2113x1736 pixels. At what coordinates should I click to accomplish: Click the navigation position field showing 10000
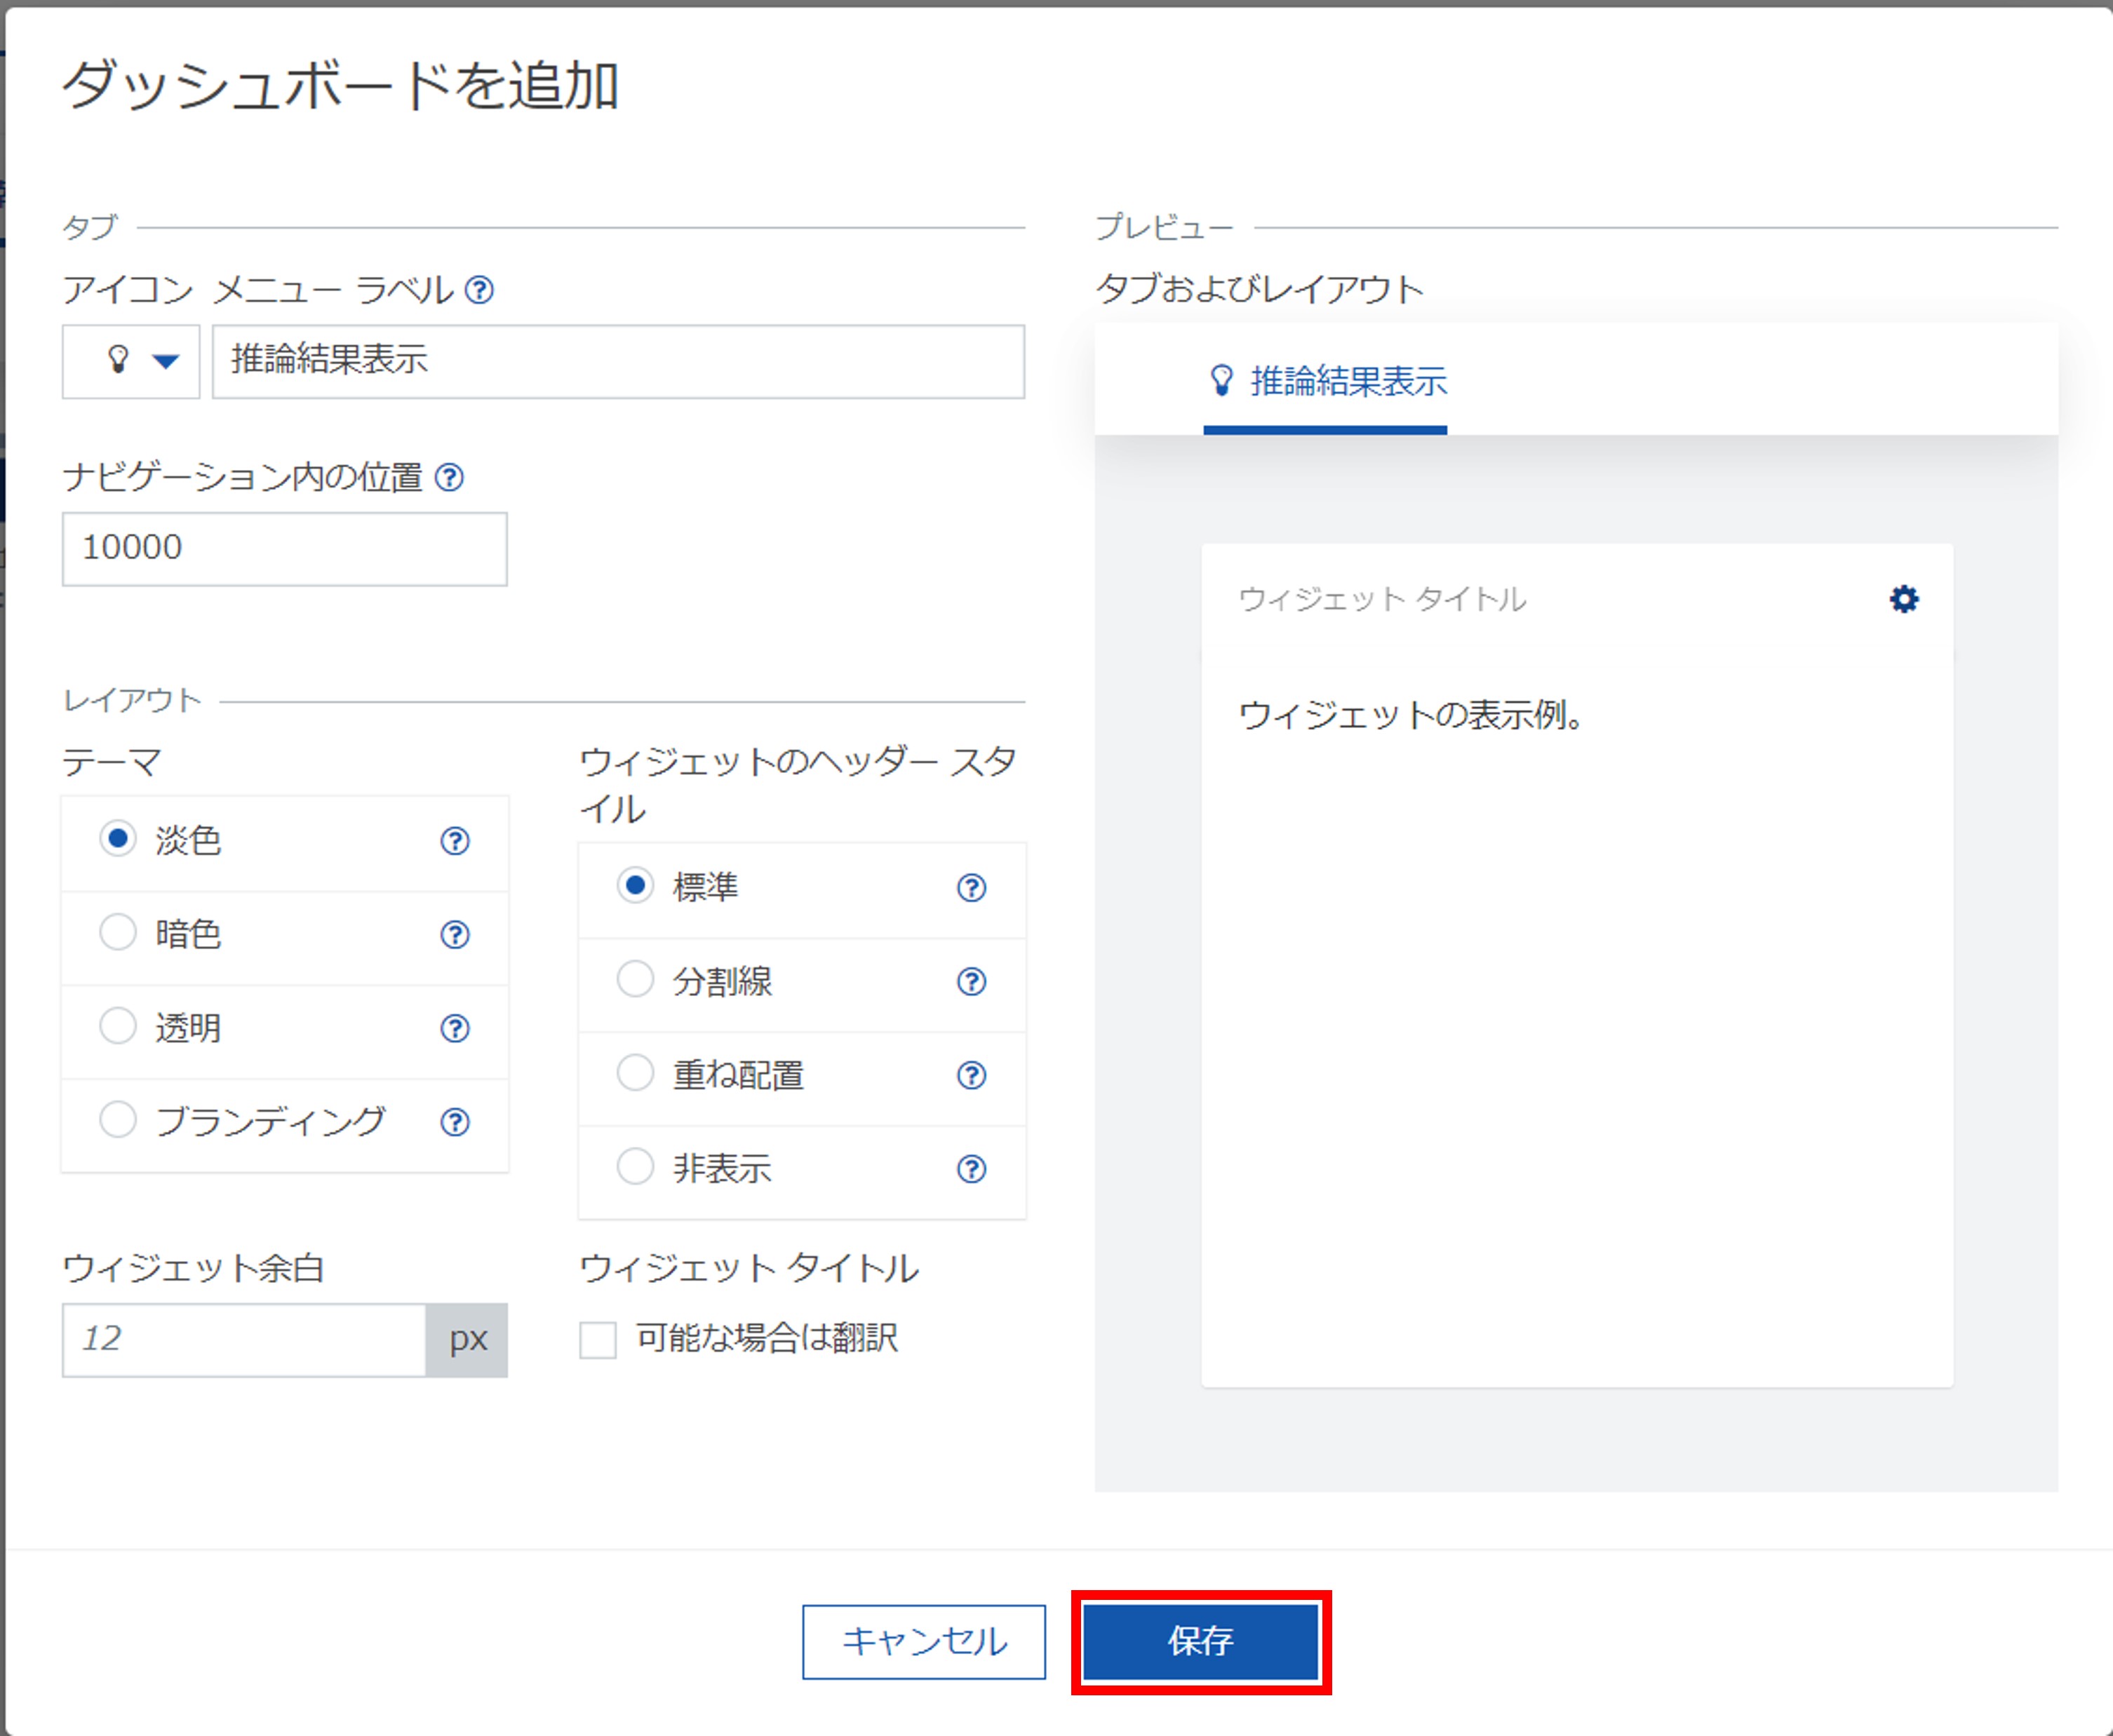[x=284, y=548]
